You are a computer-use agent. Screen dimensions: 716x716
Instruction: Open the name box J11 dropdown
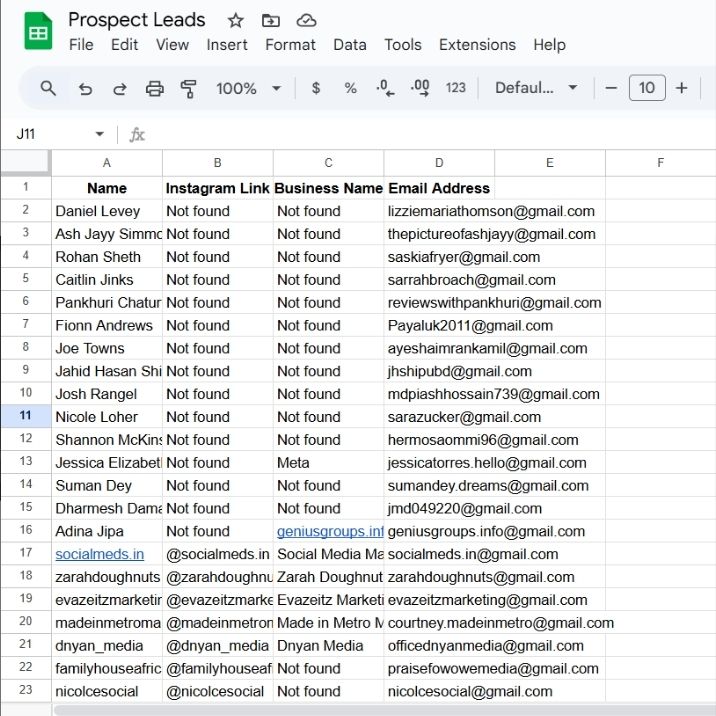click(99, 134)
